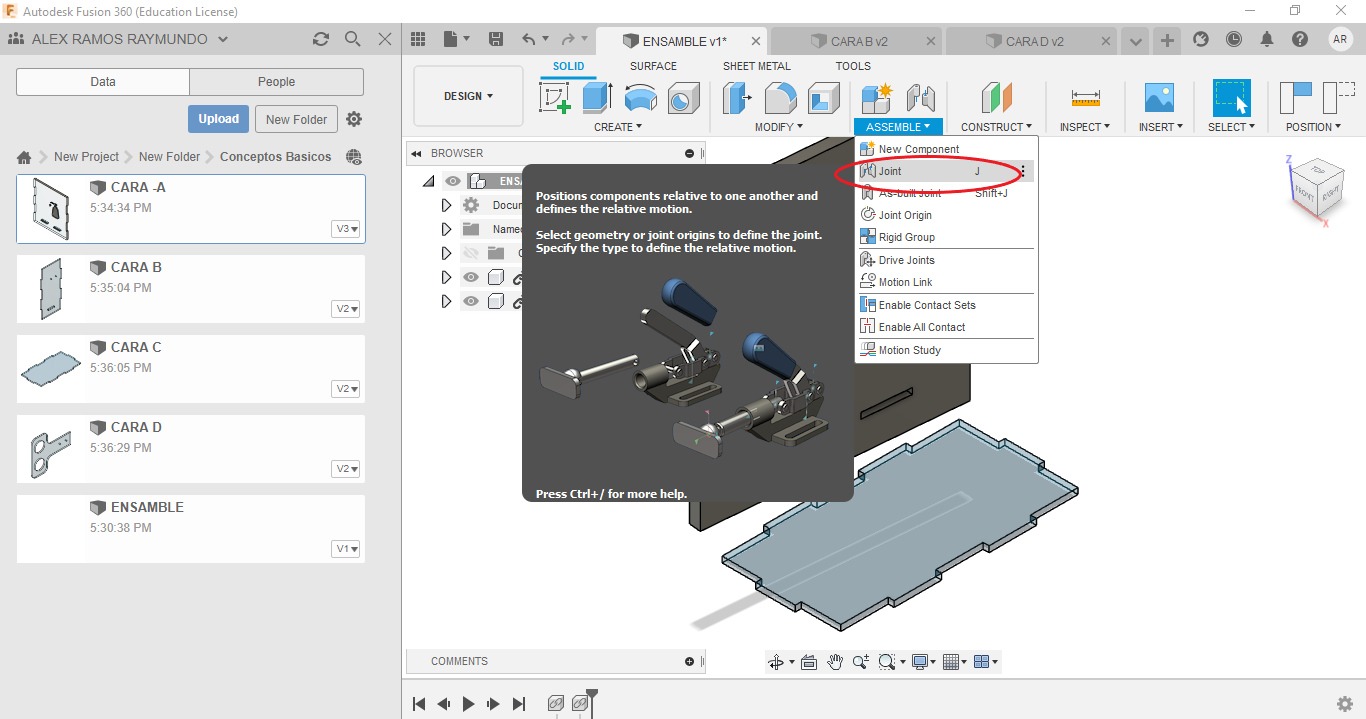Click the Create Sketch tool icon
This screenshot has height=719, width=1366.
[555, 98]
